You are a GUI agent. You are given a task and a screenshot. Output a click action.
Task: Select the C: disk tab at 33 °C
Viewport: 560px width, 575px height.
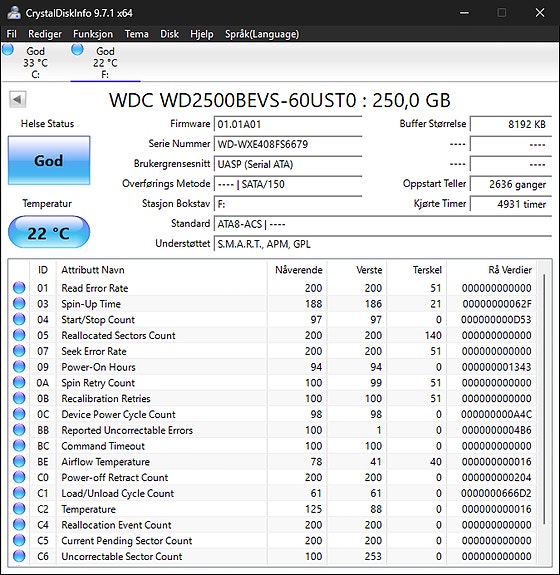(35, 62)
